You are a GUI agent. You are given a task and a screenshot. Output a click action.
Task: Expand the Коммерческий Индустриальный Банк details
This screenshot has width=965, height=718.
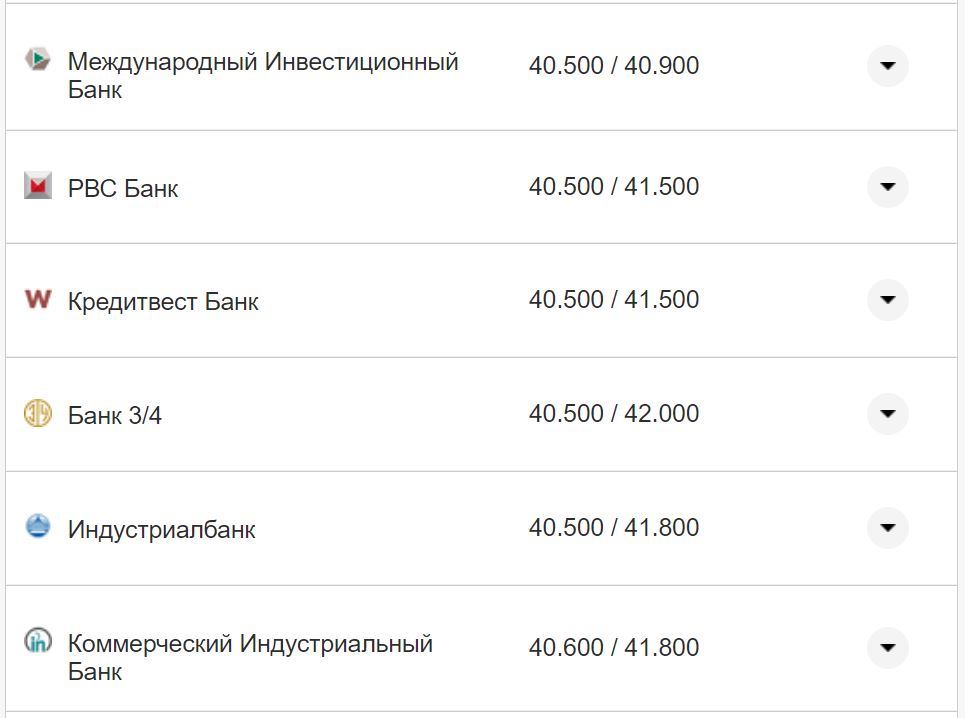point(887,647)
